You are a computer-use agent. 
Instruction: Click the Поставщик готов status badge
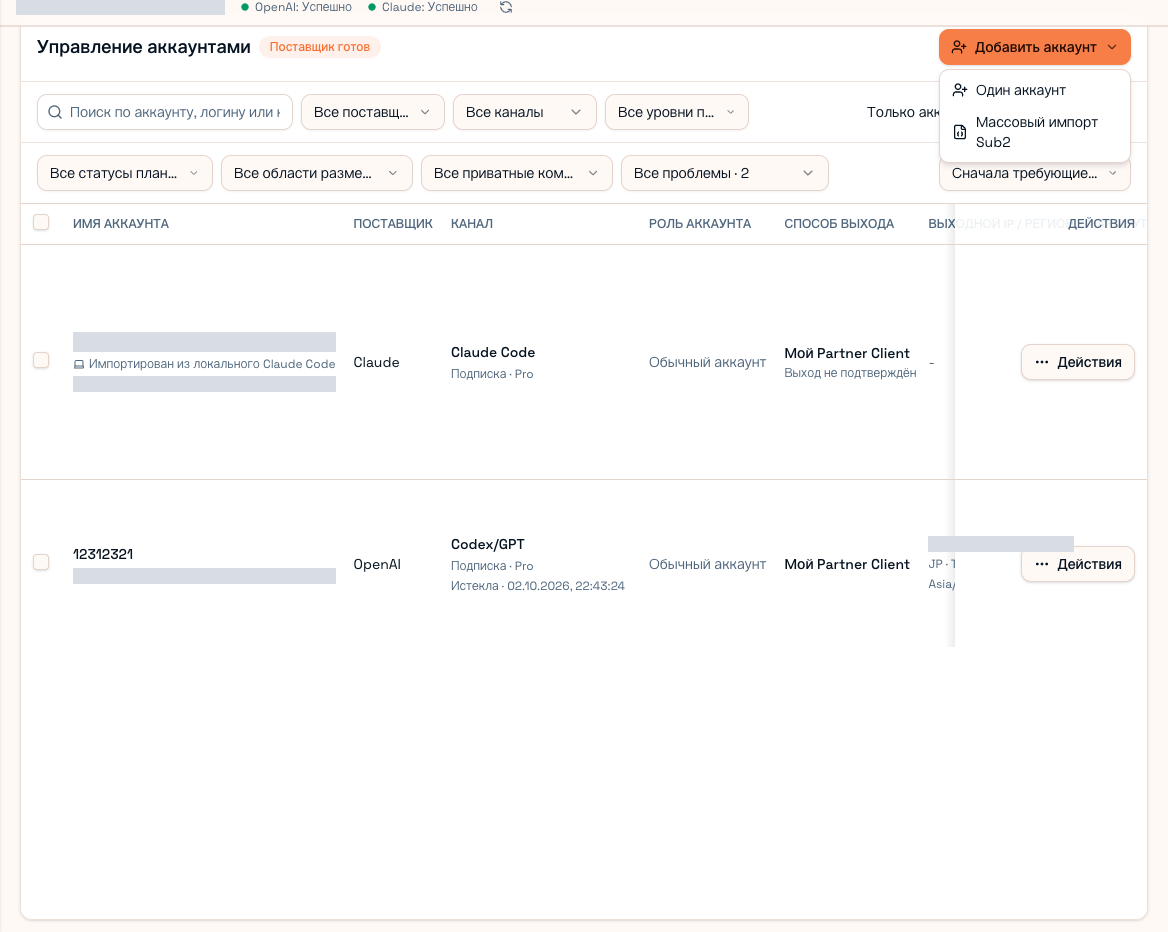pos(320,47)
